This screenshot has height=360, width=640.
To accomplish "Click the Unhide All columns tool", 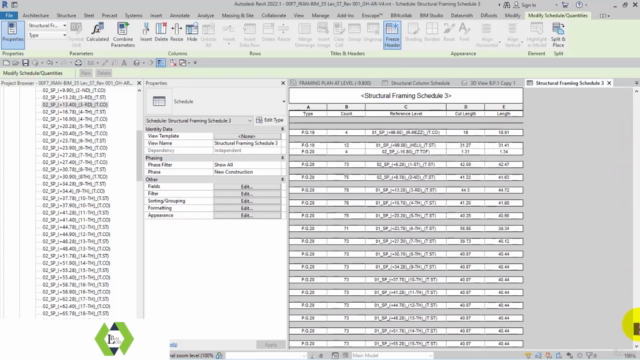I will pyautogui.click(x=208, y=35).
